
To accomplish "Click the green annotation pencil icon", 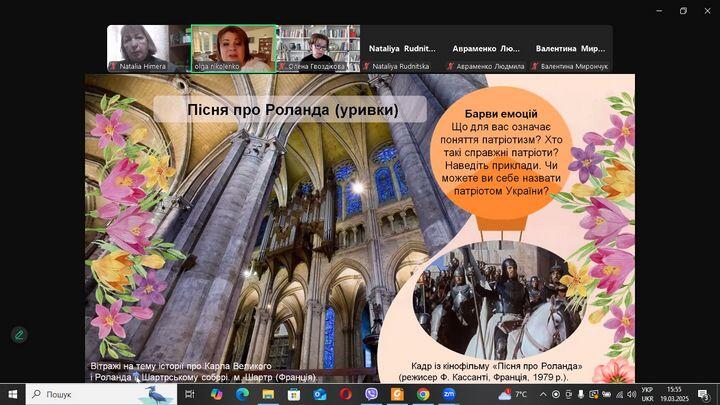I will tap(19, 335).
